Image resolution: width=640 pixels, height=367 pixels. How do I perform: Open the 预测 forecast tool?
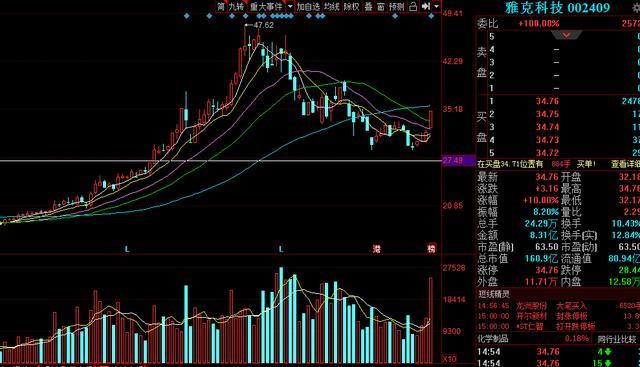(396, 7)
